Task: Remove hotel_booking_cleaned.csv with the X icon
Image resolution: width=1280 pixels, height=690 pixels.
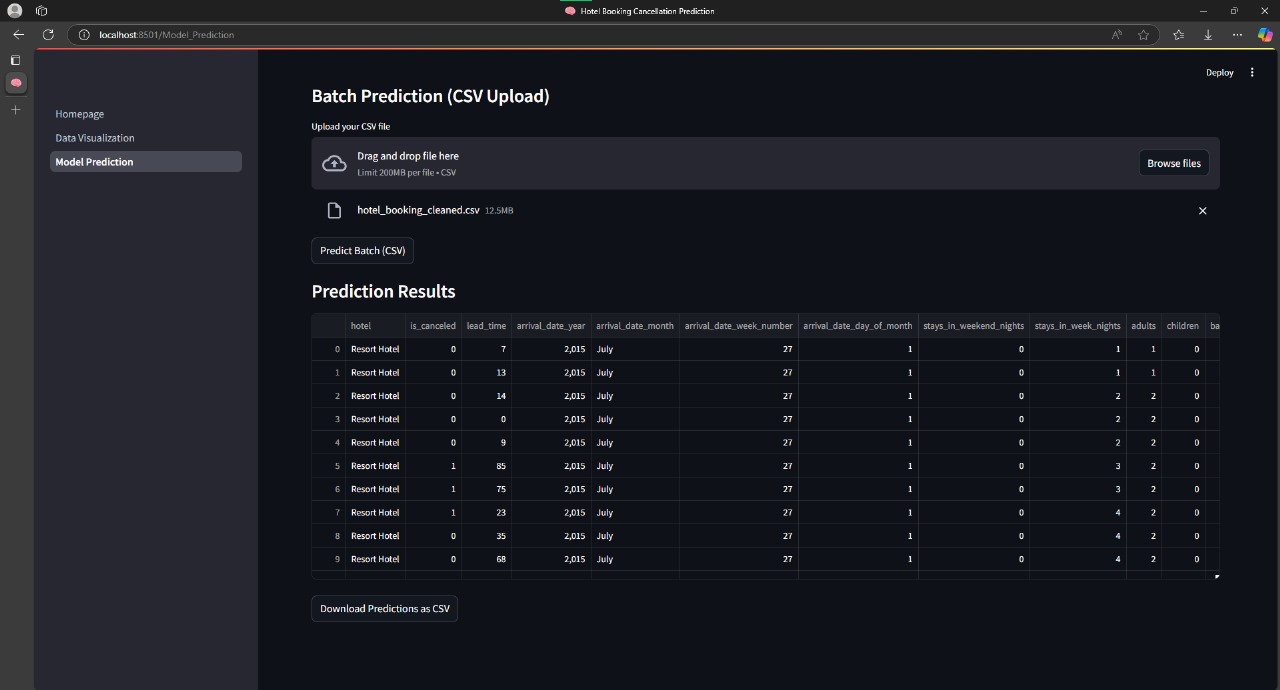Action: pos(1202,210)
